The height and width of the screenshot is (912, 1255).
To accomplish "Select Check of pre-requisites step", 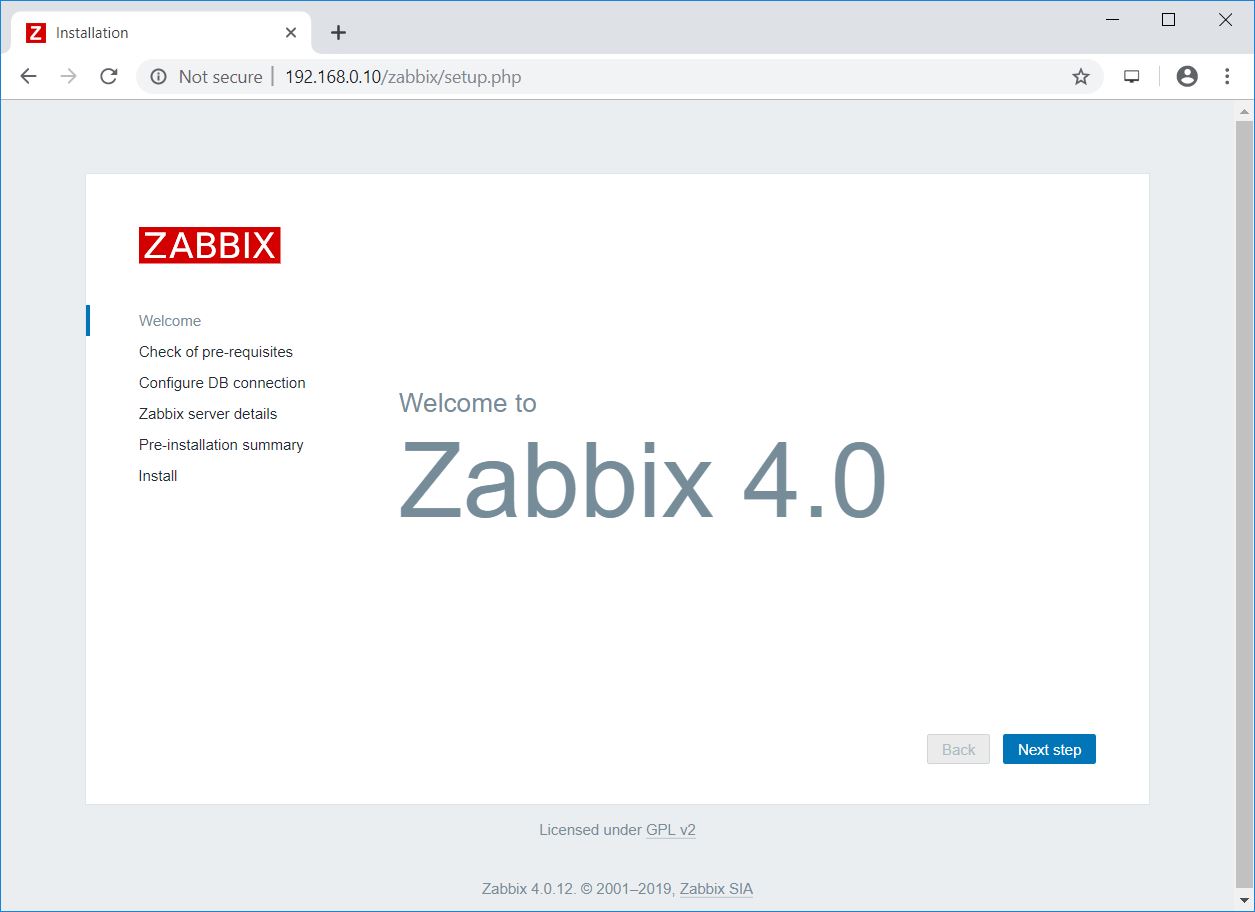I will click(216, 352).
